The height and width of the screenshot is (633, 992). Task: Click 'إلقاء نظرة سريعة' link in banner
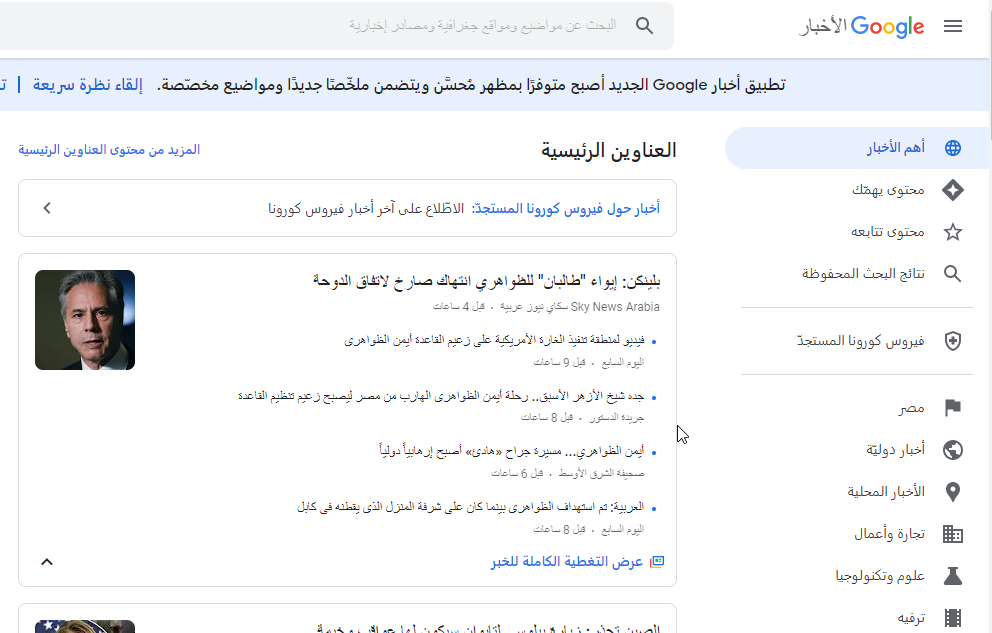(88, 85)
